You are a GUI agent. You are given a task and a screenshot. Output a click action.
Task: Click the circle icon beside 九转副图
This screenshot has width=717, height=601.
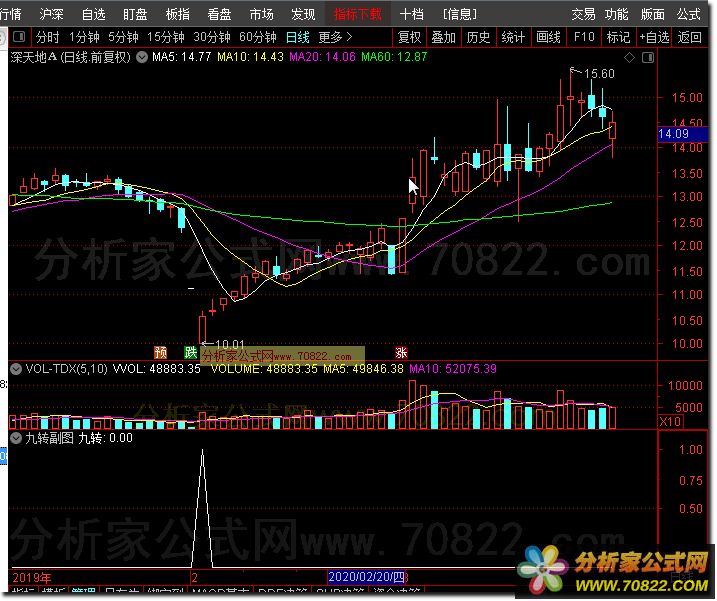tap(15, 437)
